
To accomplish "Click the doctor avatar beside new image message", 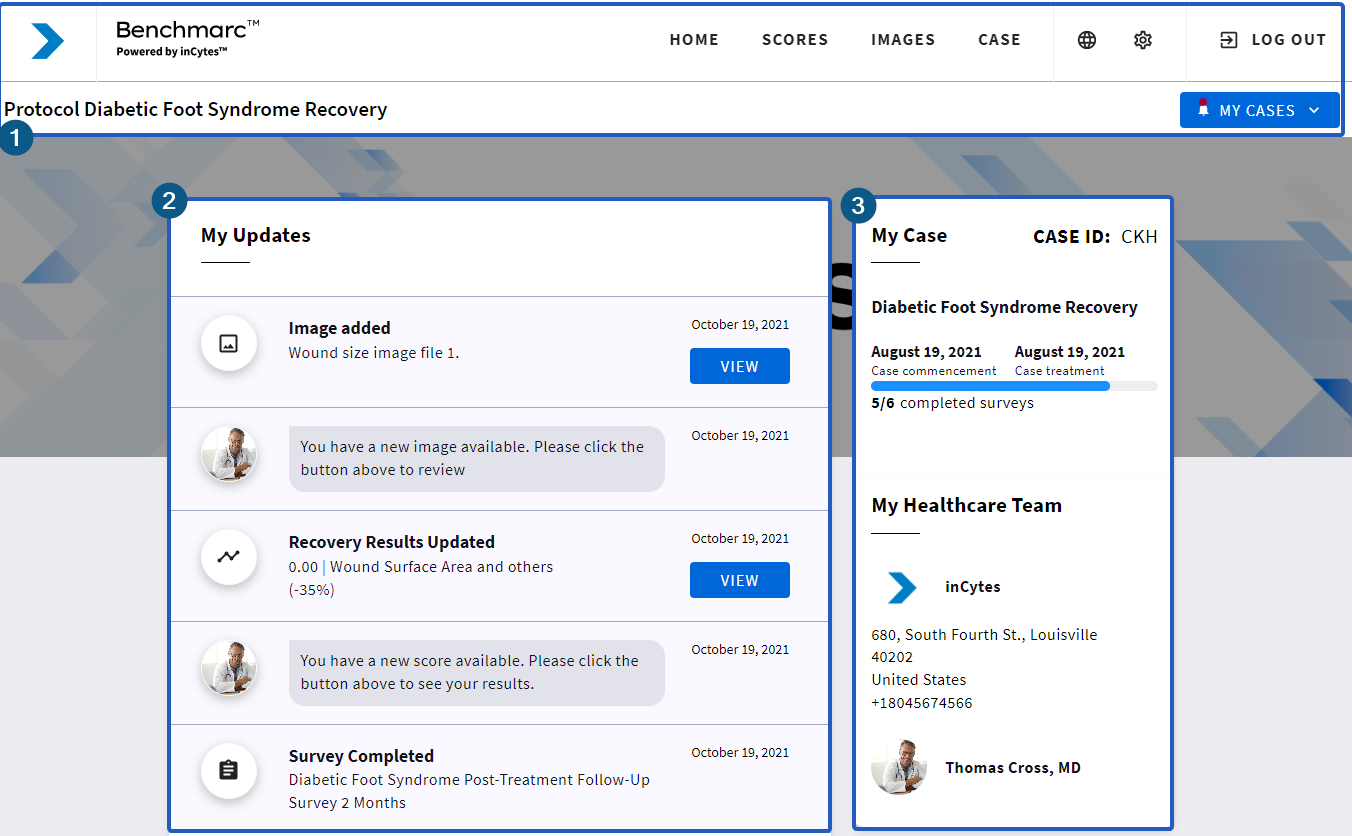I will click(x=229, y=455).
